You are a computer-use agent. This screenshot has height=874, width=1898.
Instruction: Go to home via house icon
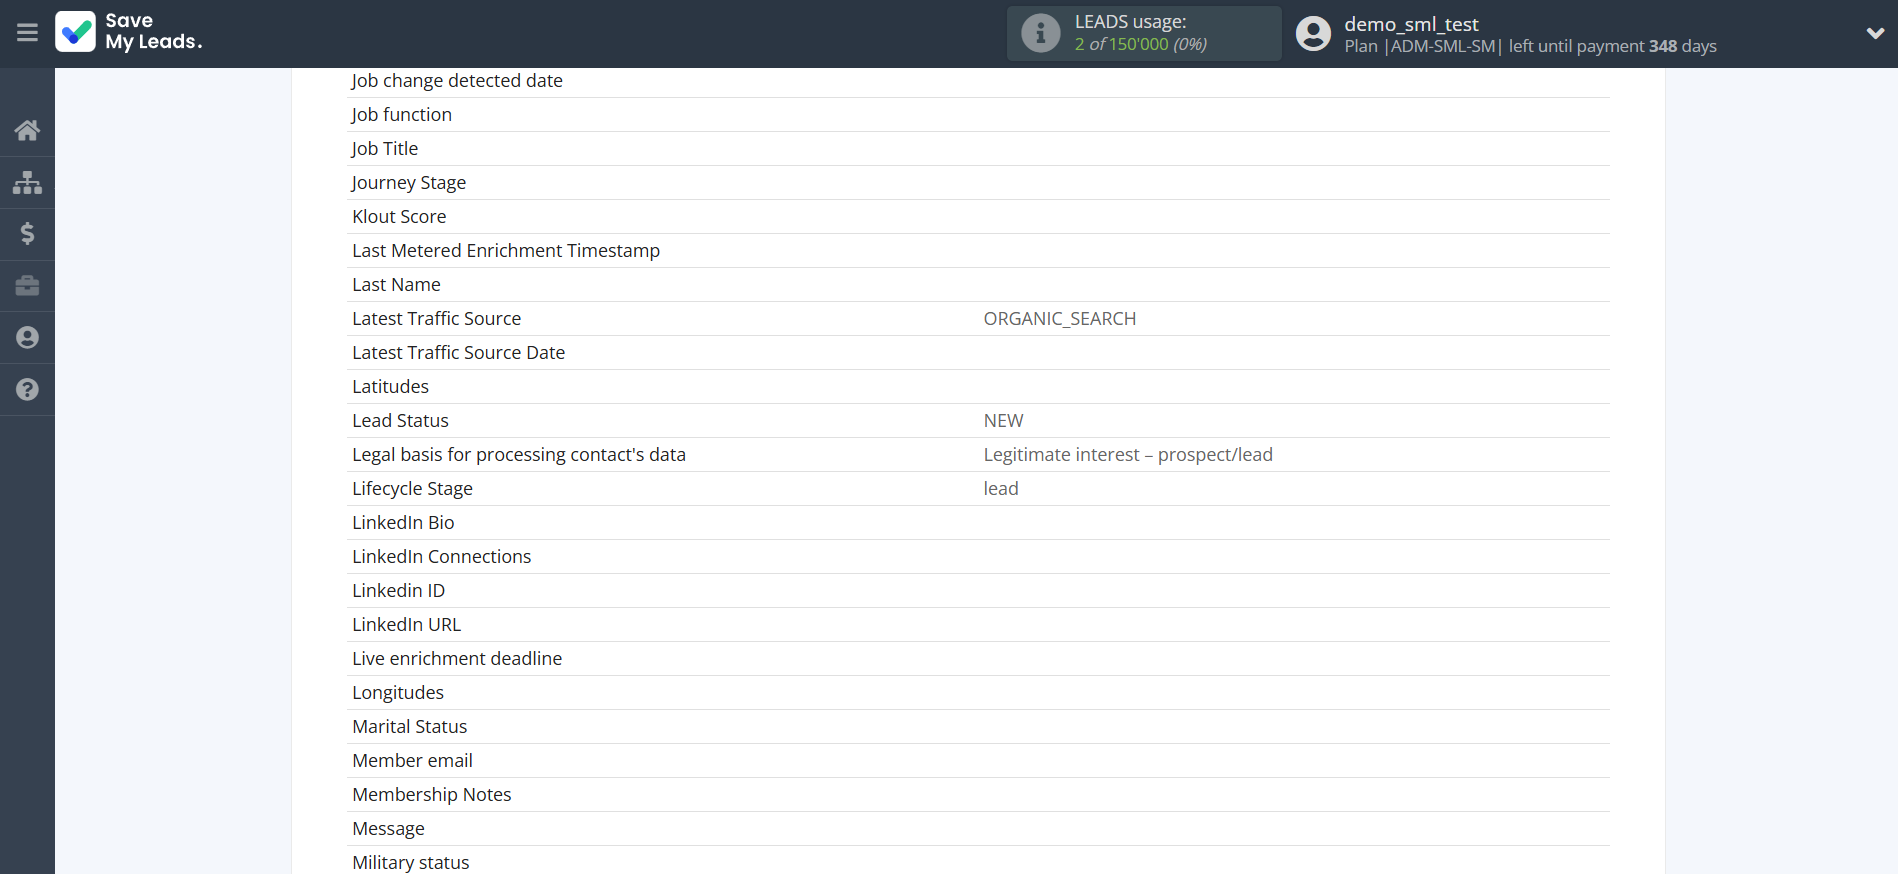tap(27, 130)
